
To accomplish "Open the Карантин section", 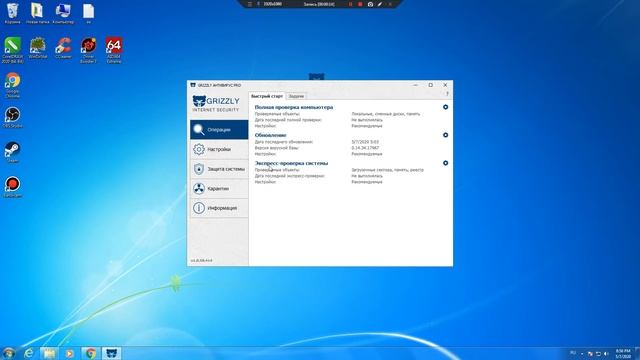I will (219, 189).
